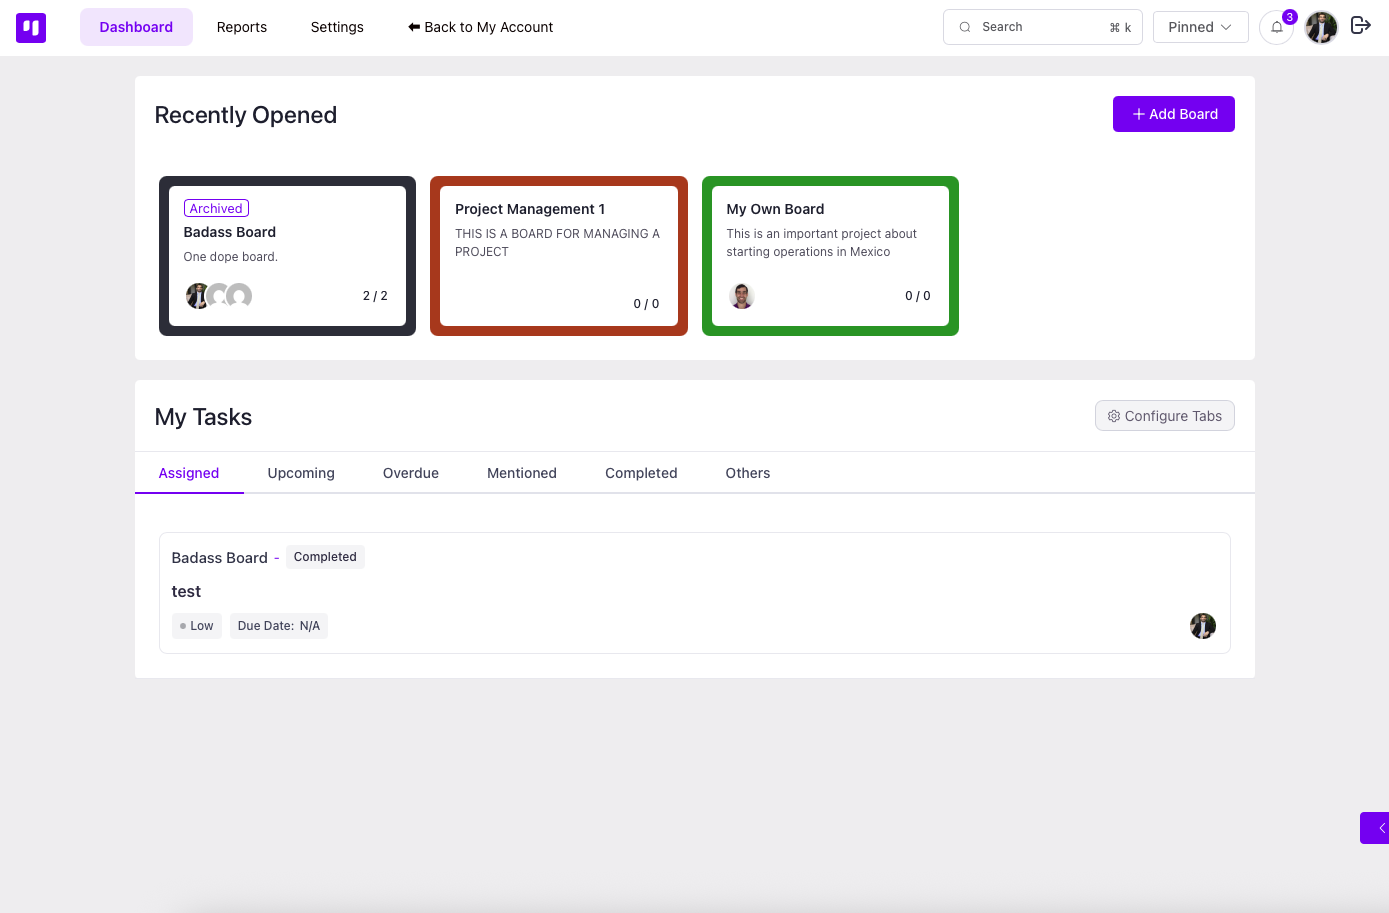1389x913 pixels.
Task: Click the Low priority tag on the test task
Action: coord(197,626)
